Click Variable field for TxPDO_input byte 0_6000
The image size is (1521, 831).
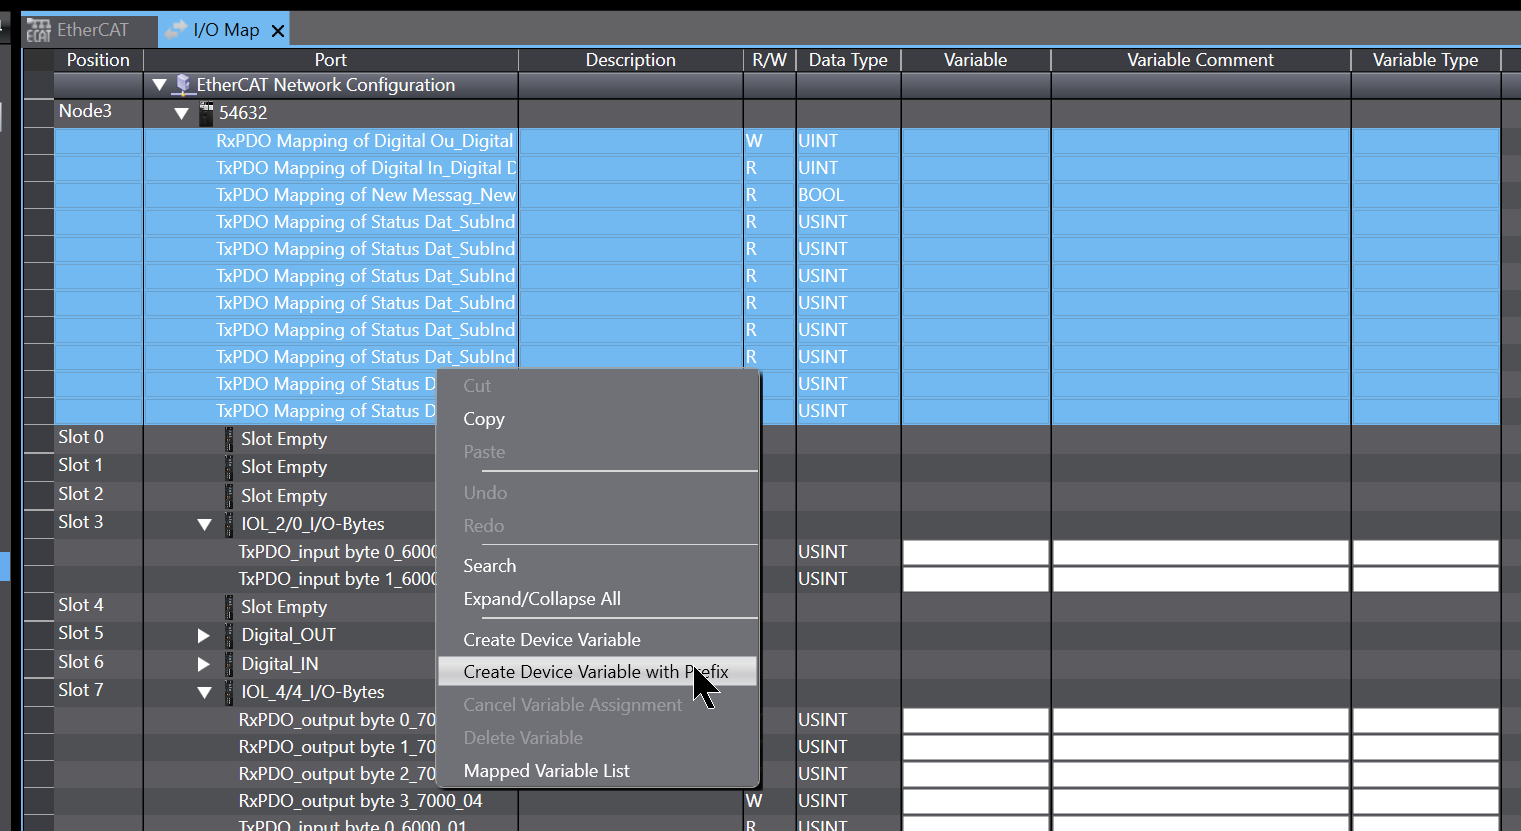tap(976, 552)
